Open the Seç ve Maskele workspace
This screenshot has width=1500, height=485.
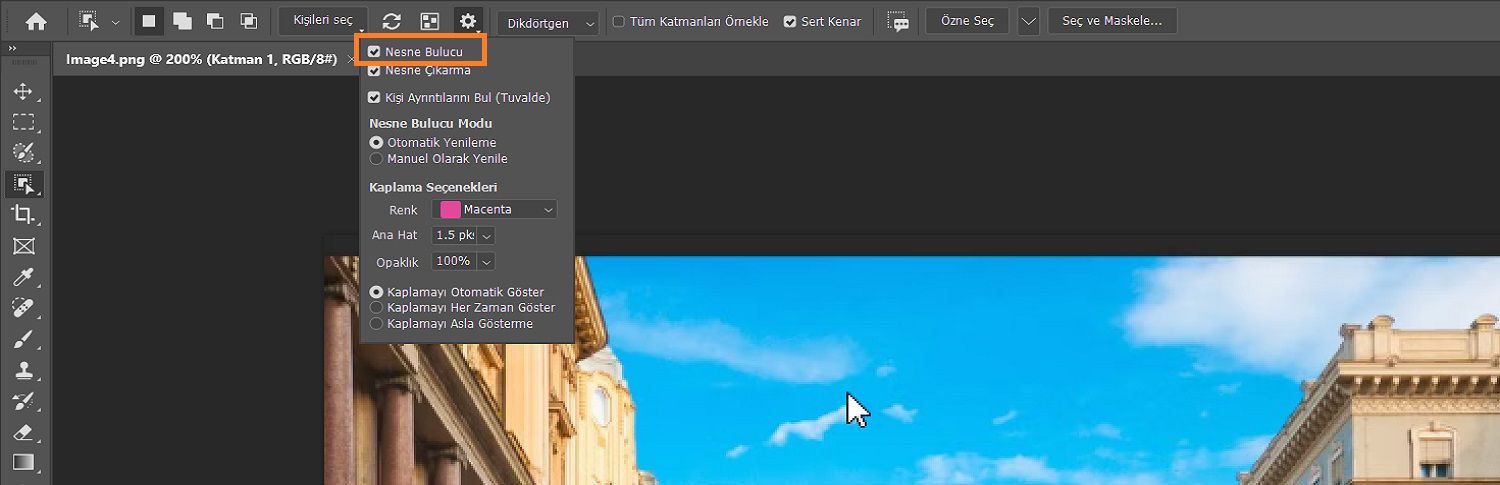click(1112, 21)
